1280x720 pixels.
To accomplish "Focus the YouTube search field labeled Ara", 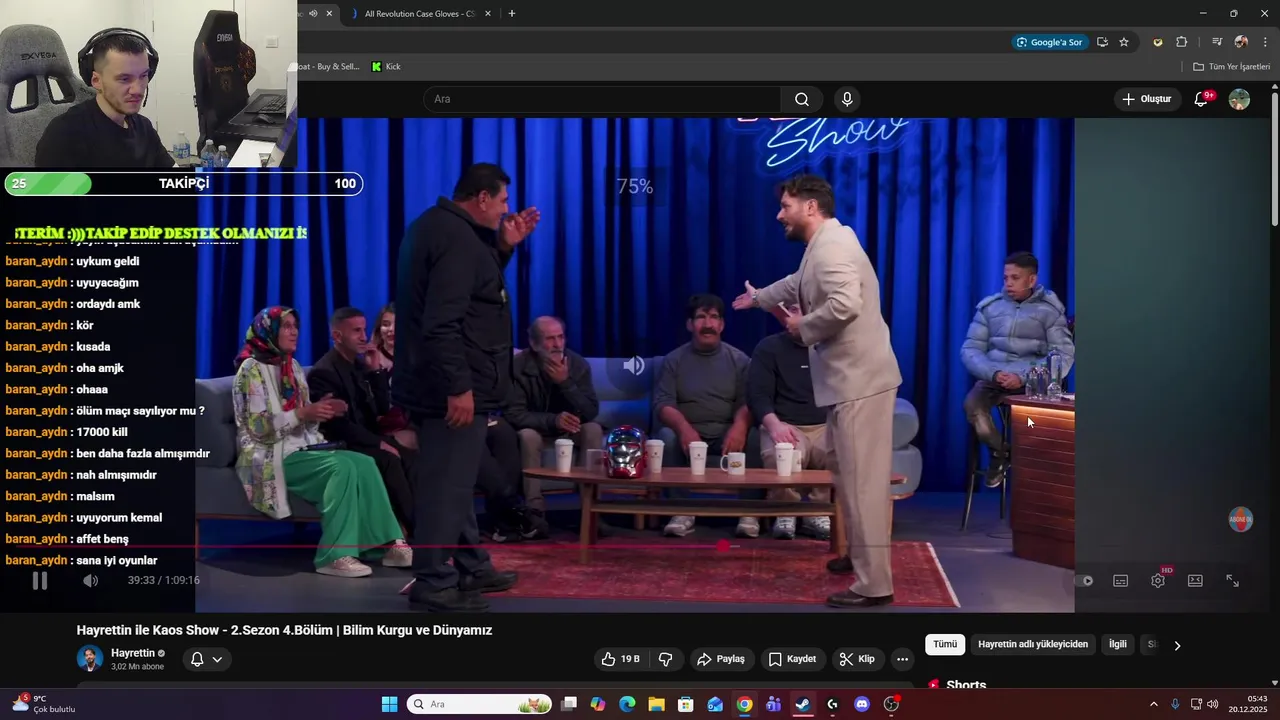I will point(602,99).
